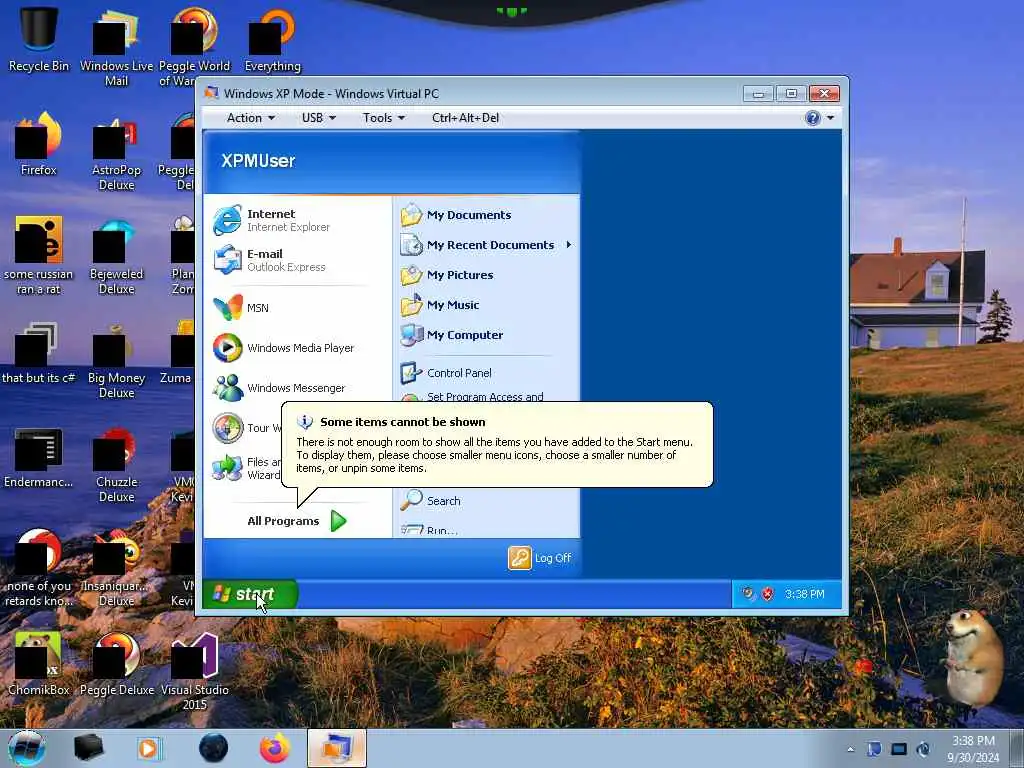
Task: Expand help dropdown arrow beside question mark
Action: (830, 118)
